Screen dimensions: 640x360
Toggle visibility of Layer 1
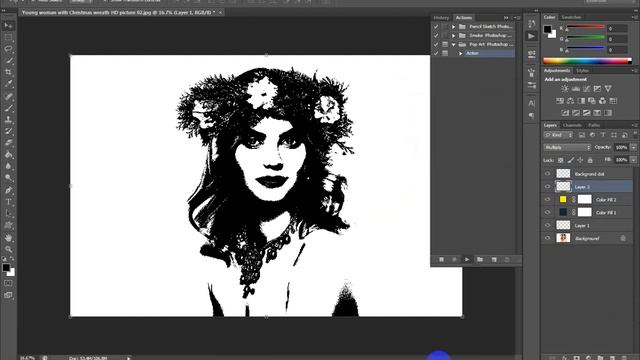pos(548,225)
